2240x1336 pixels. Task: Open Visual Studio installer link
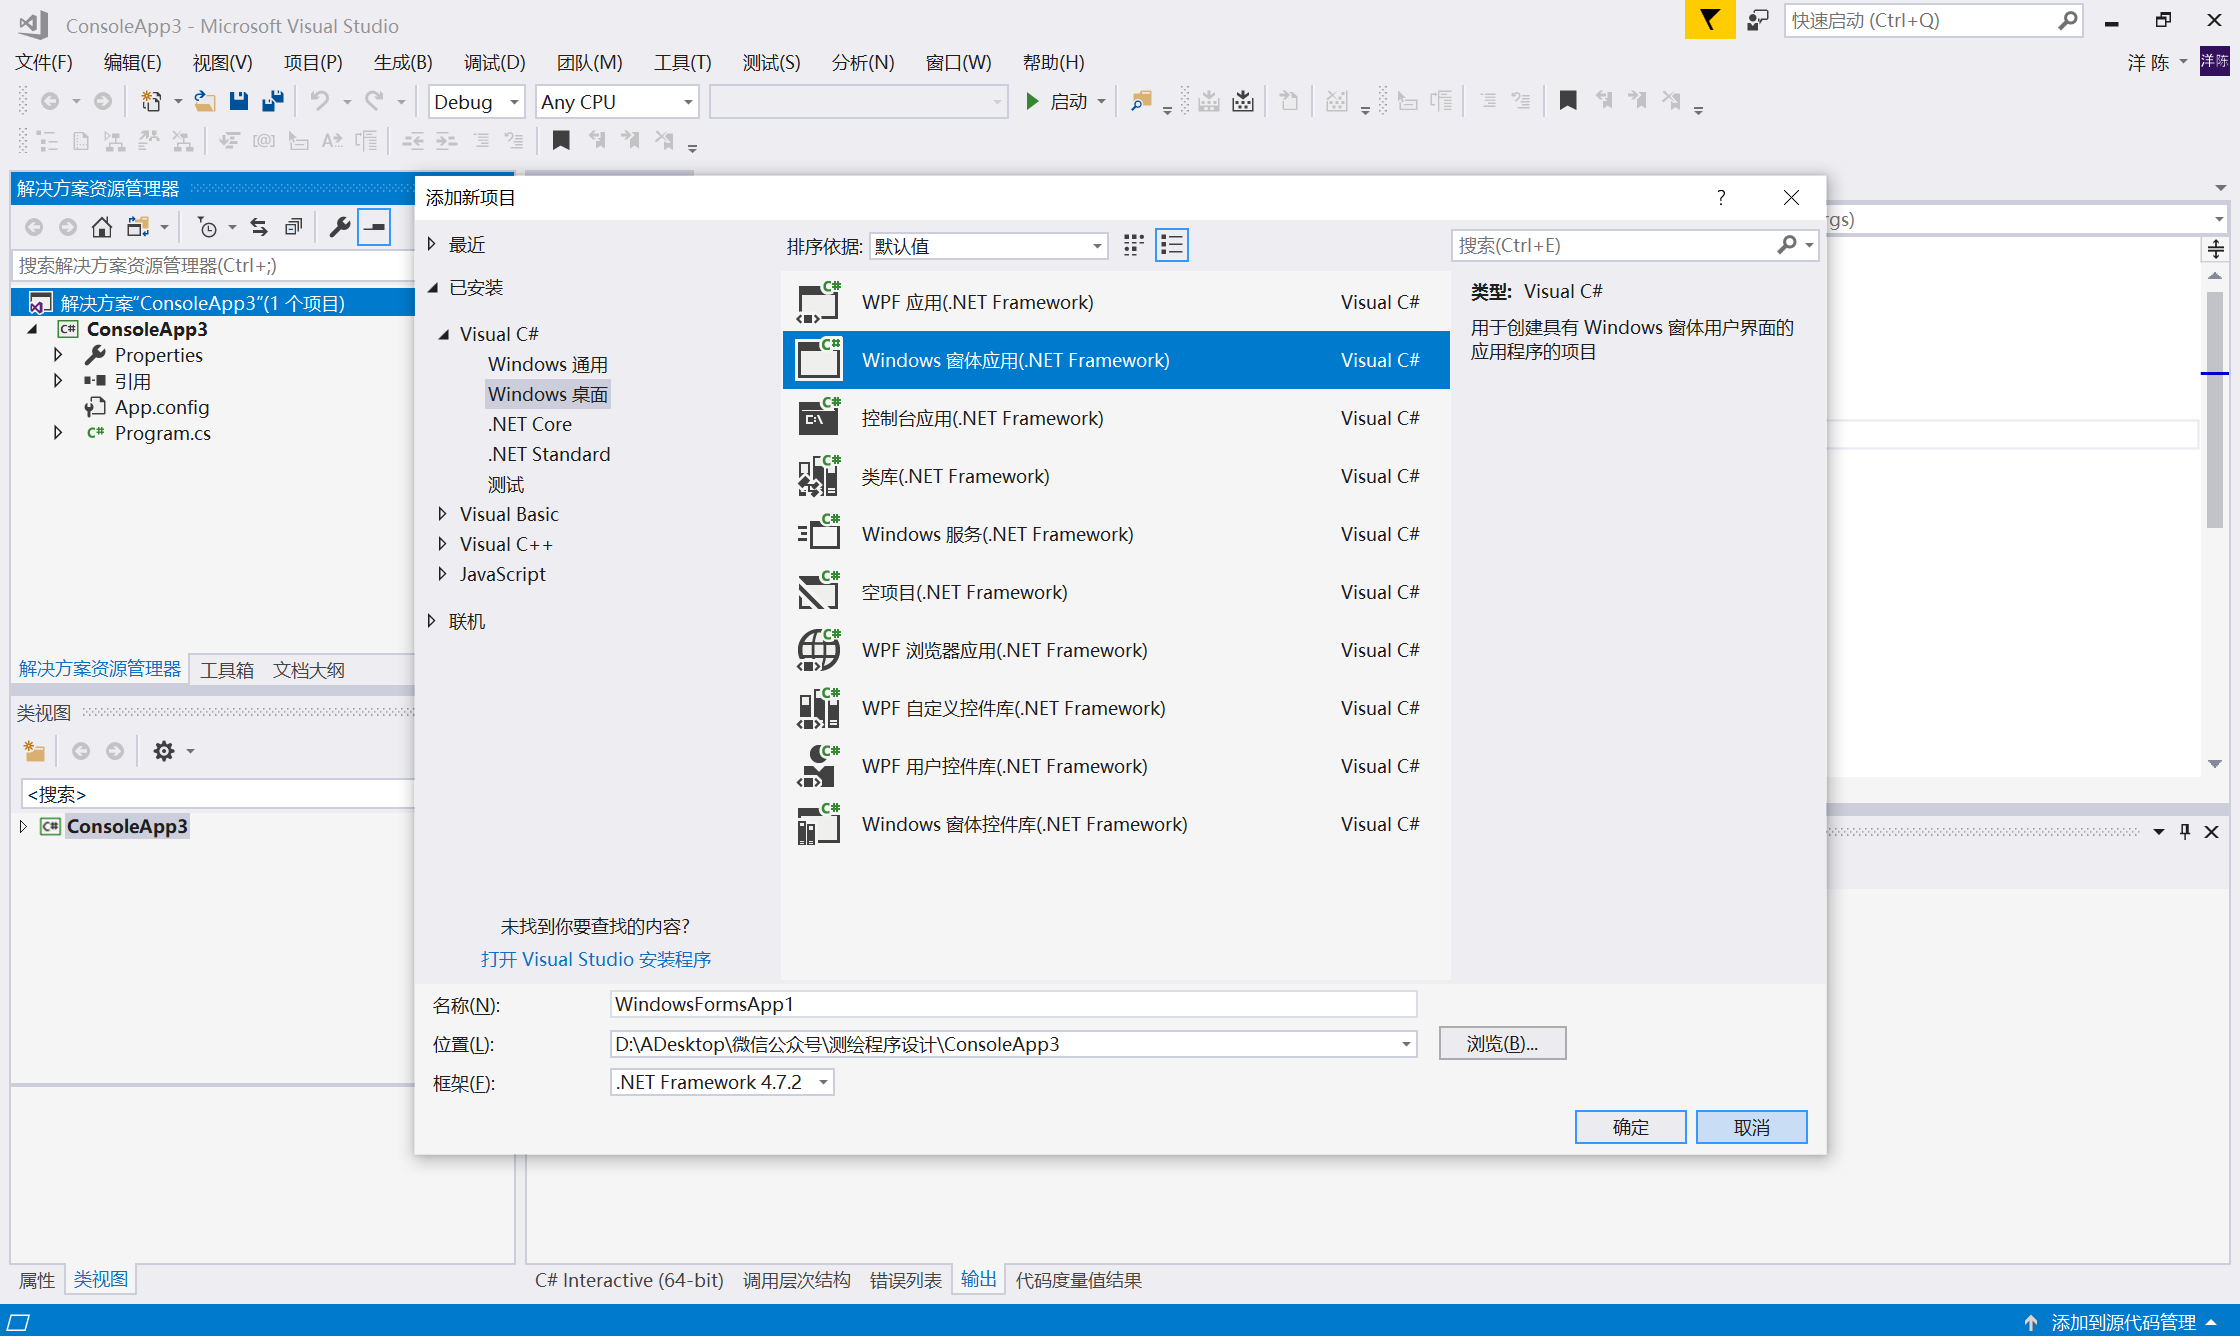click(x=595, y=959)
